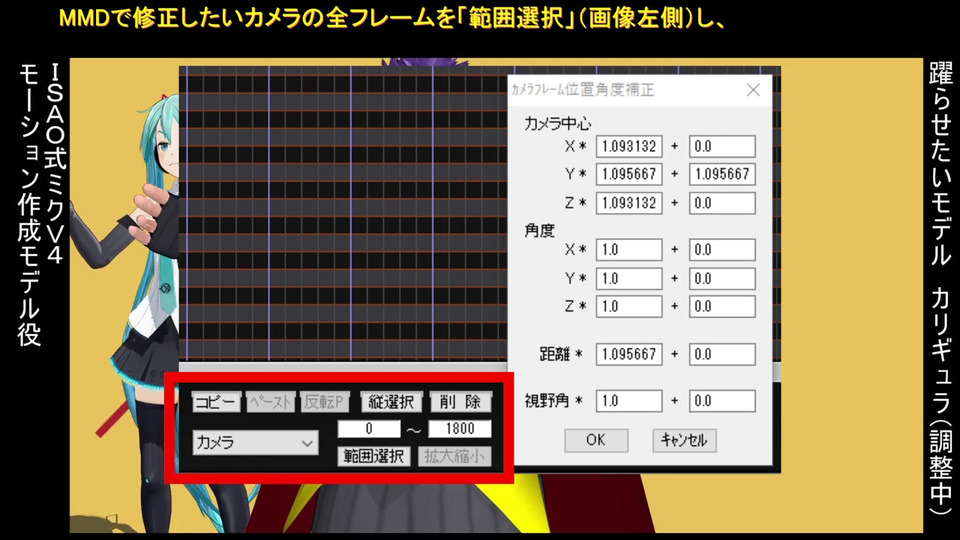Screen dimensions: 960x540
Task: Click camera center Y multiplier field
Action: point(629,174)
